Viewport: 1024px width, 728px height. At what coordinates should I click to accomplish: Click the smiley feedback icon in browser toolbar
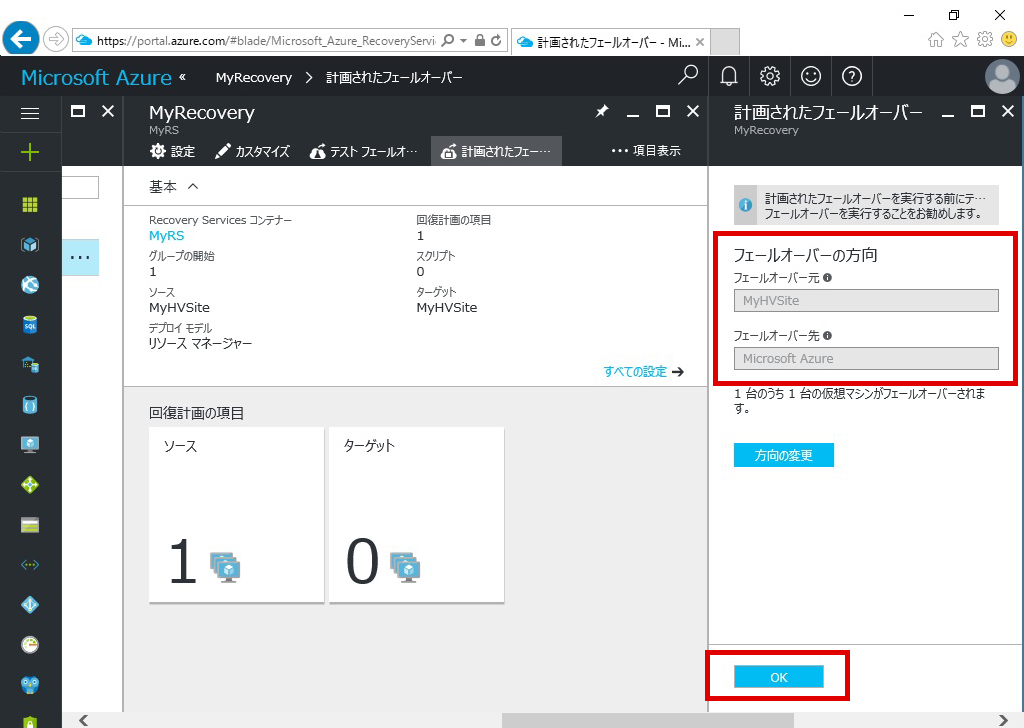1009,40
